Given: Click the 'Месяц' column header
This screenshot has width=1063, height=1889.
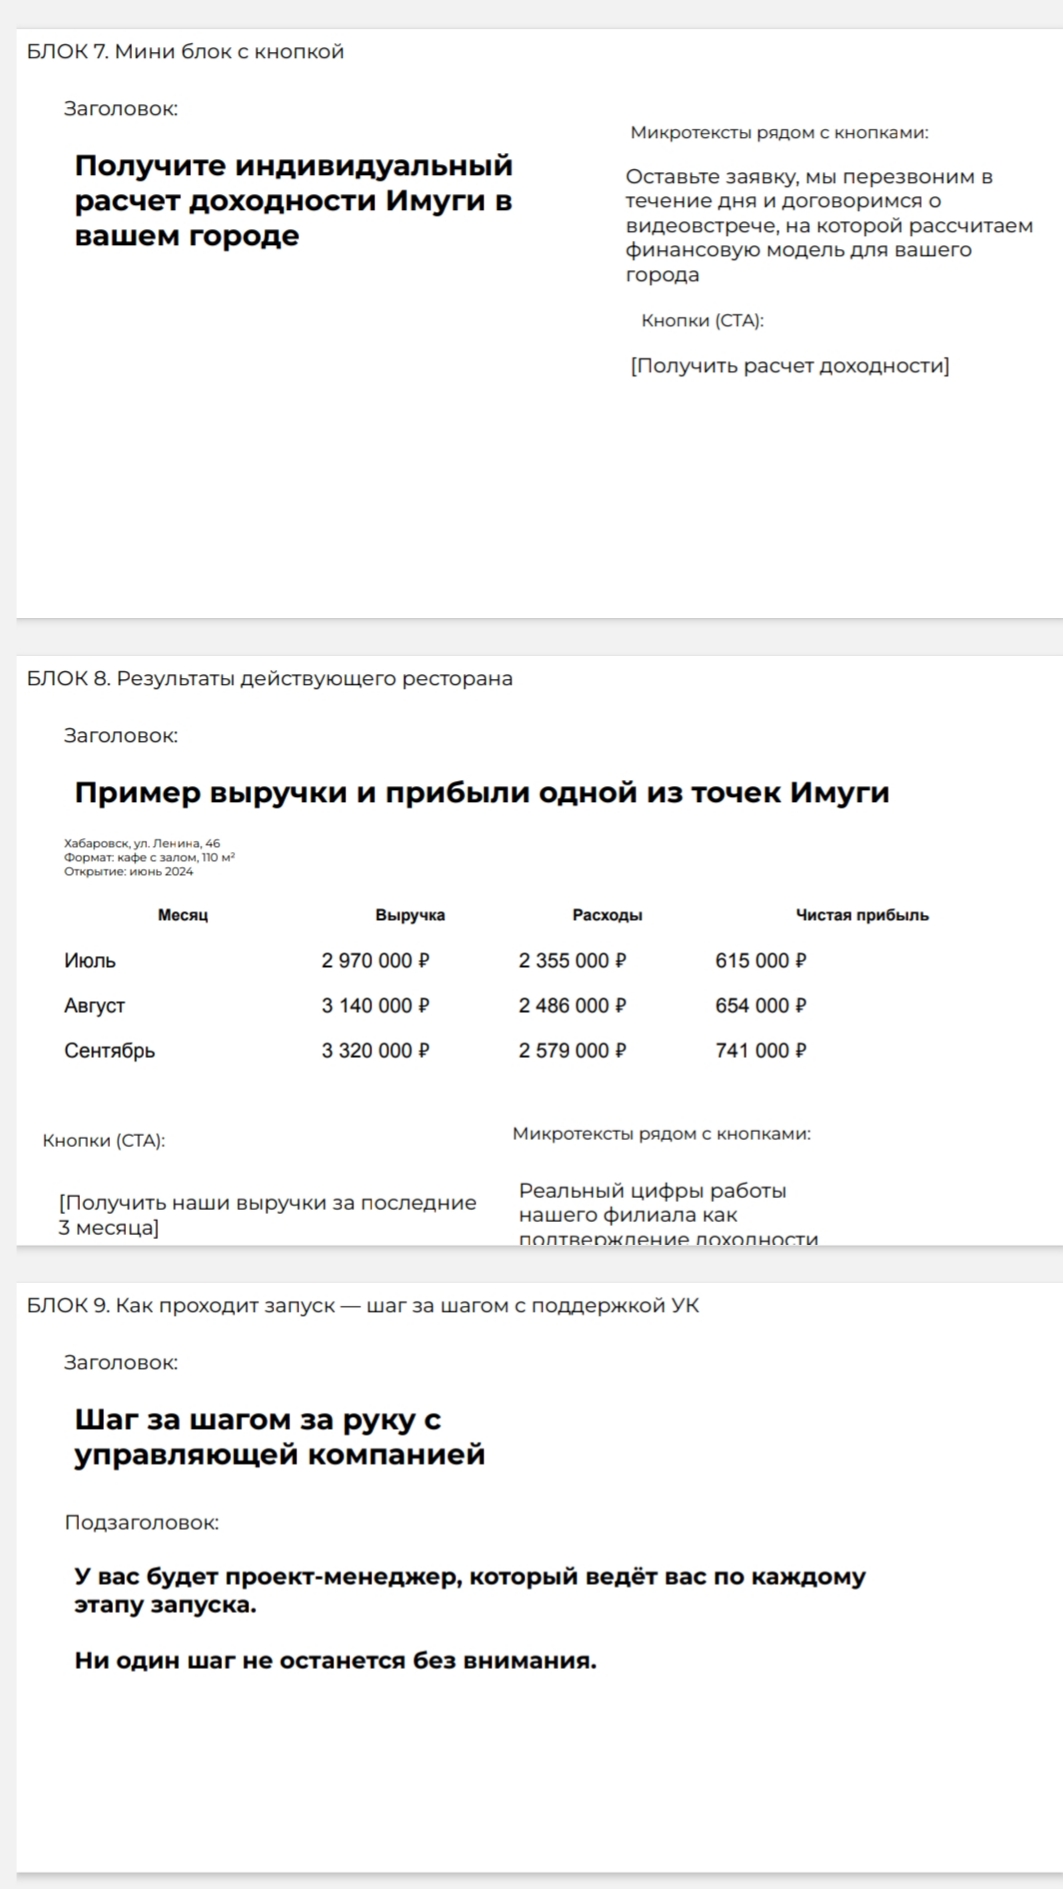Looking at the screenshot, I should click(183, 915).
